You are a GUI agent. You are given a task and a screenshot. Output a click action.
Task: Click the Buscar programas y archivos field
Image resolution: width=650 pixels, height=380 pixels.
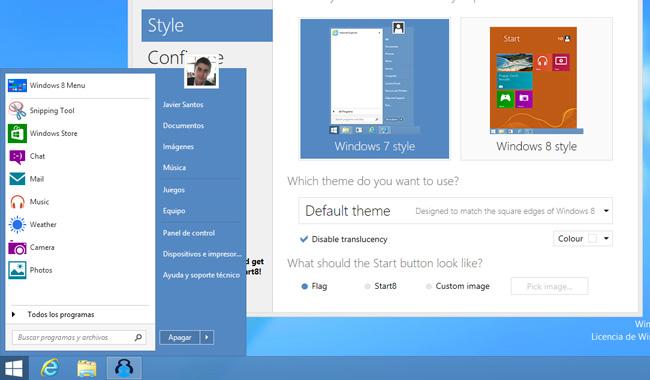pyautogui.click(x=79, y=337)
